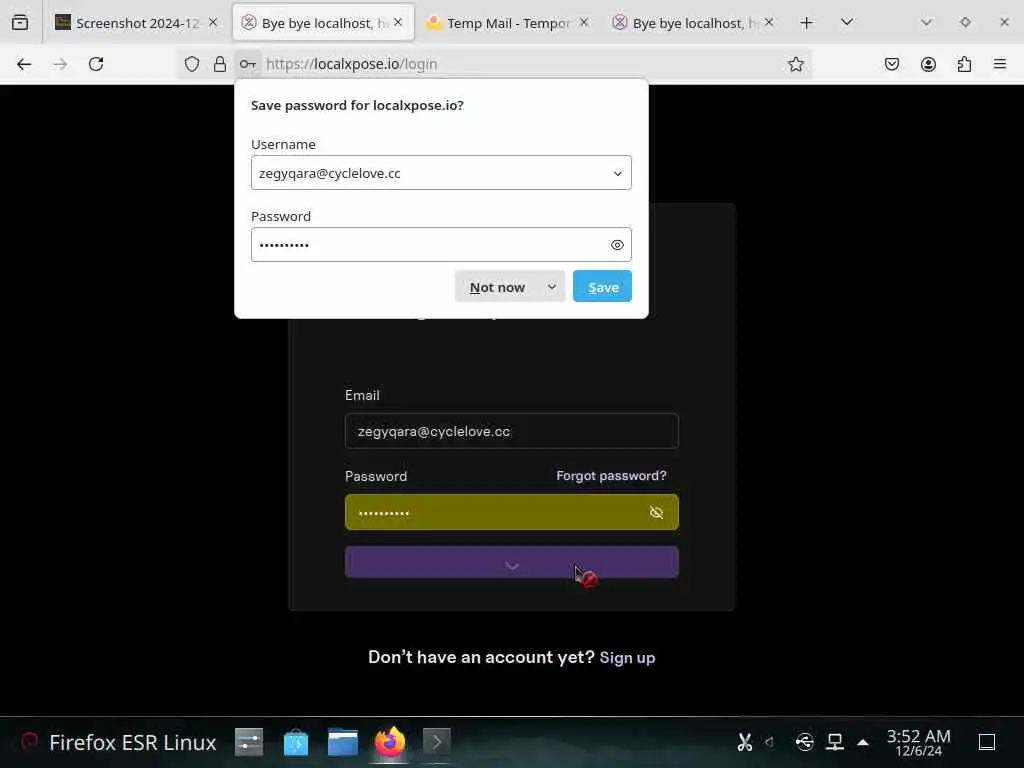Toggle login form password visibility
Viewport: 1024px width, 768px height.
pyautogui.click(x=656, y=513)
